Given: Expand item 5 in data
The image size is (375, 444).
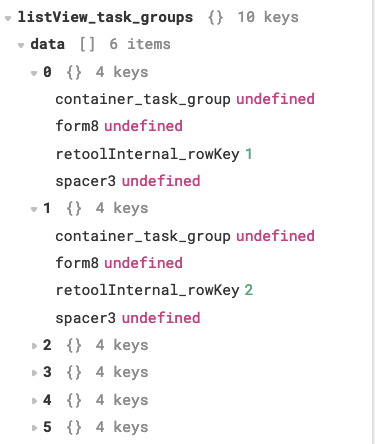Looking at the screenshot, I should click(x=34, y=428).
